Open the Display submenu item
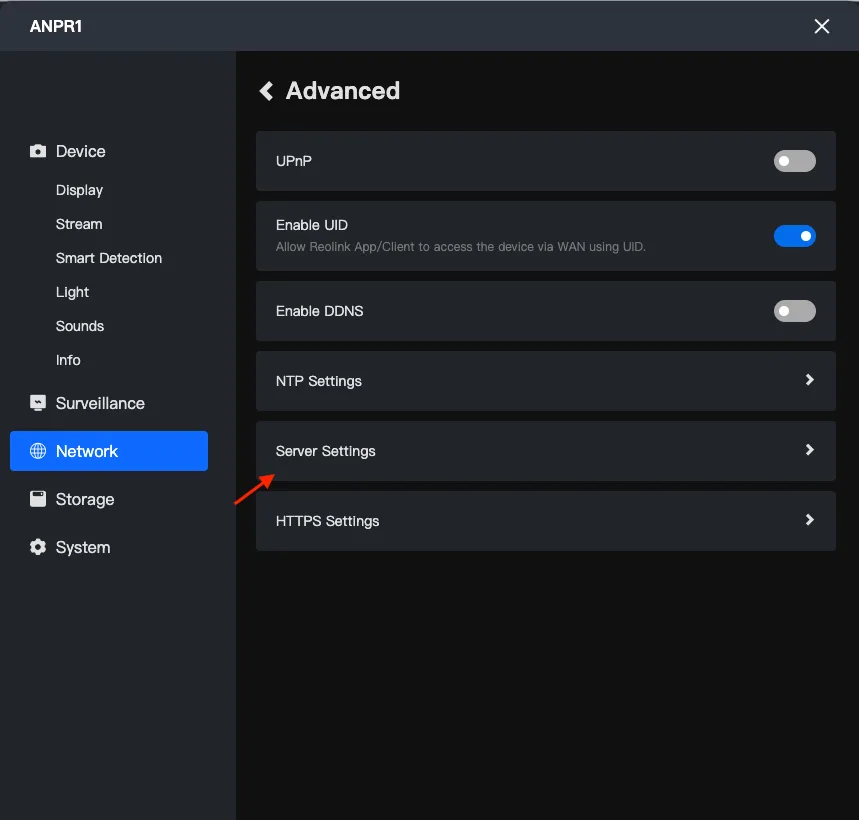This screenshot has height=820, width=859. [79, 190]
